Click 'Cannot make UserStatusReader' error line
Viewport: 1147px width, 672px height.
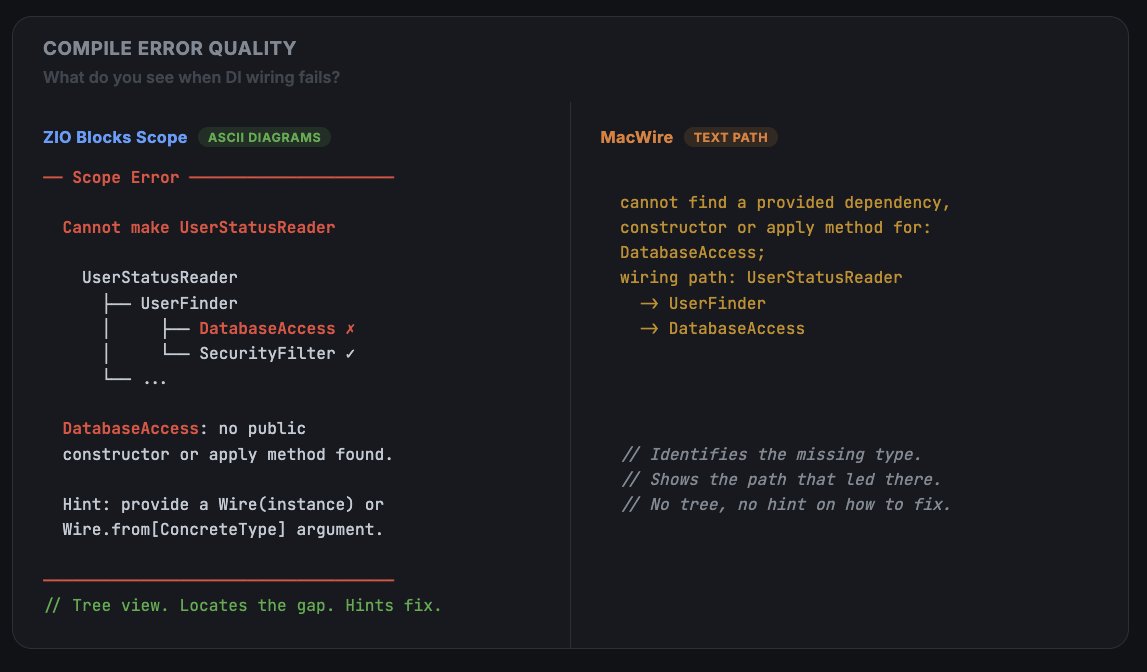pyautogui.click(x=199, y=227)
